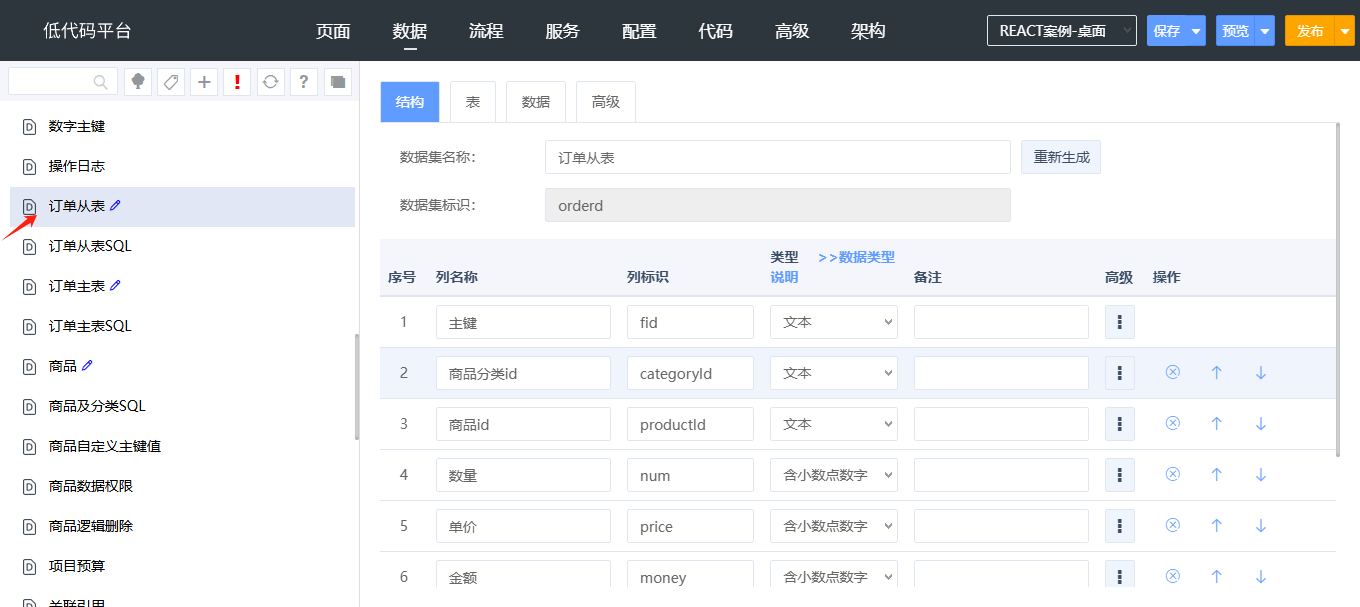Open advanced menu for 商品分类id row
The width and height of the screenshot is (1360, 607).
point(1120,373)
